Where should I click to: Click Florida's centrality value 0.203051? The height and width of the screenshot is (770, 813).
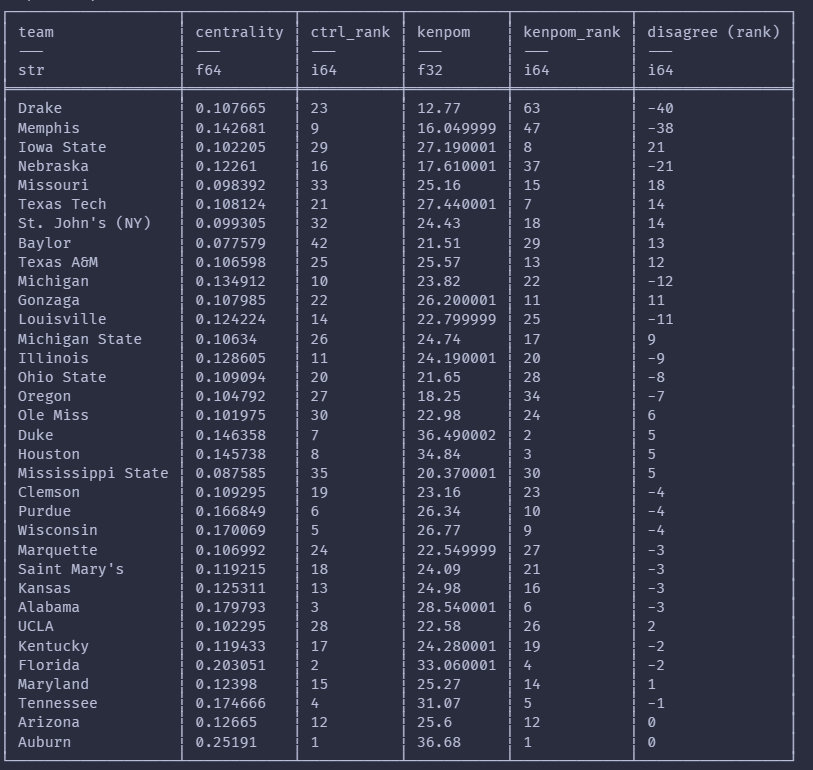[230, 665]
